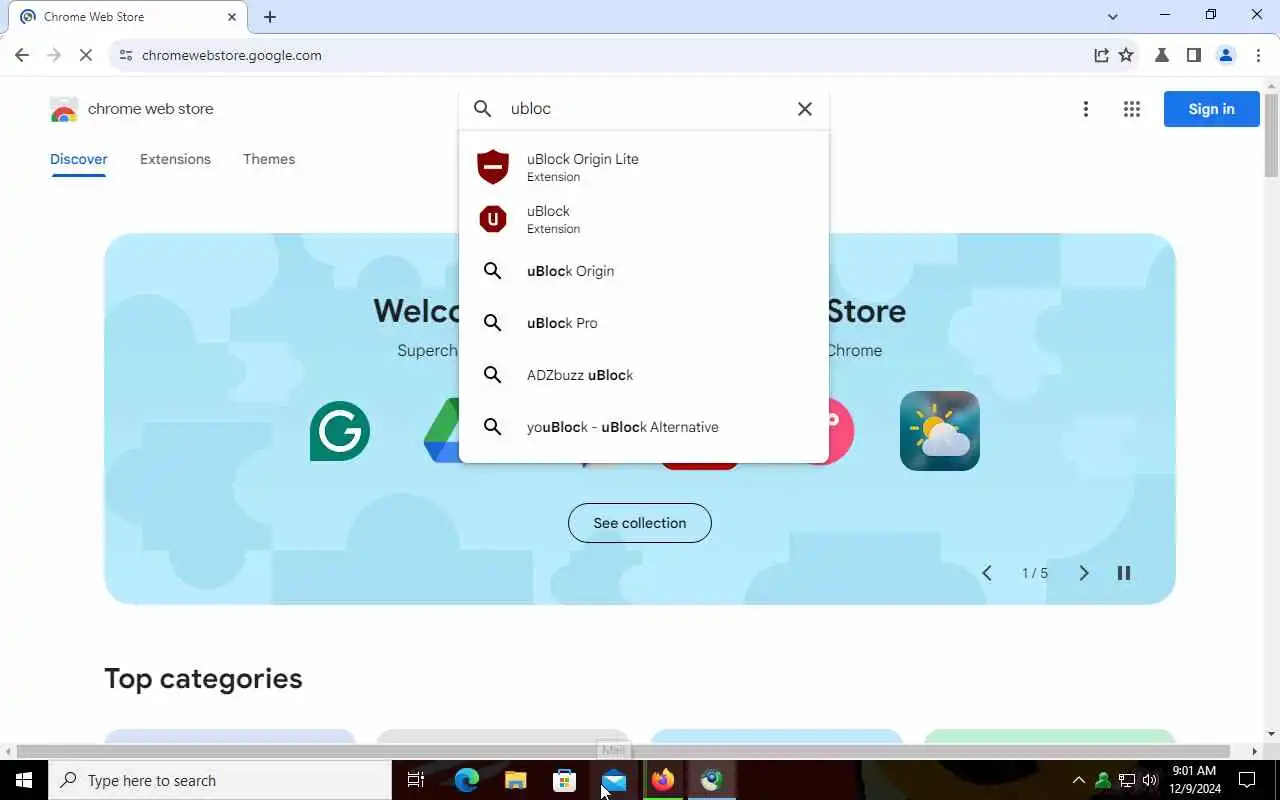Viewport: 1280px width, 800px height.
Task: Choose the uBlock Origin search suggestion
Action: point(644,271)
